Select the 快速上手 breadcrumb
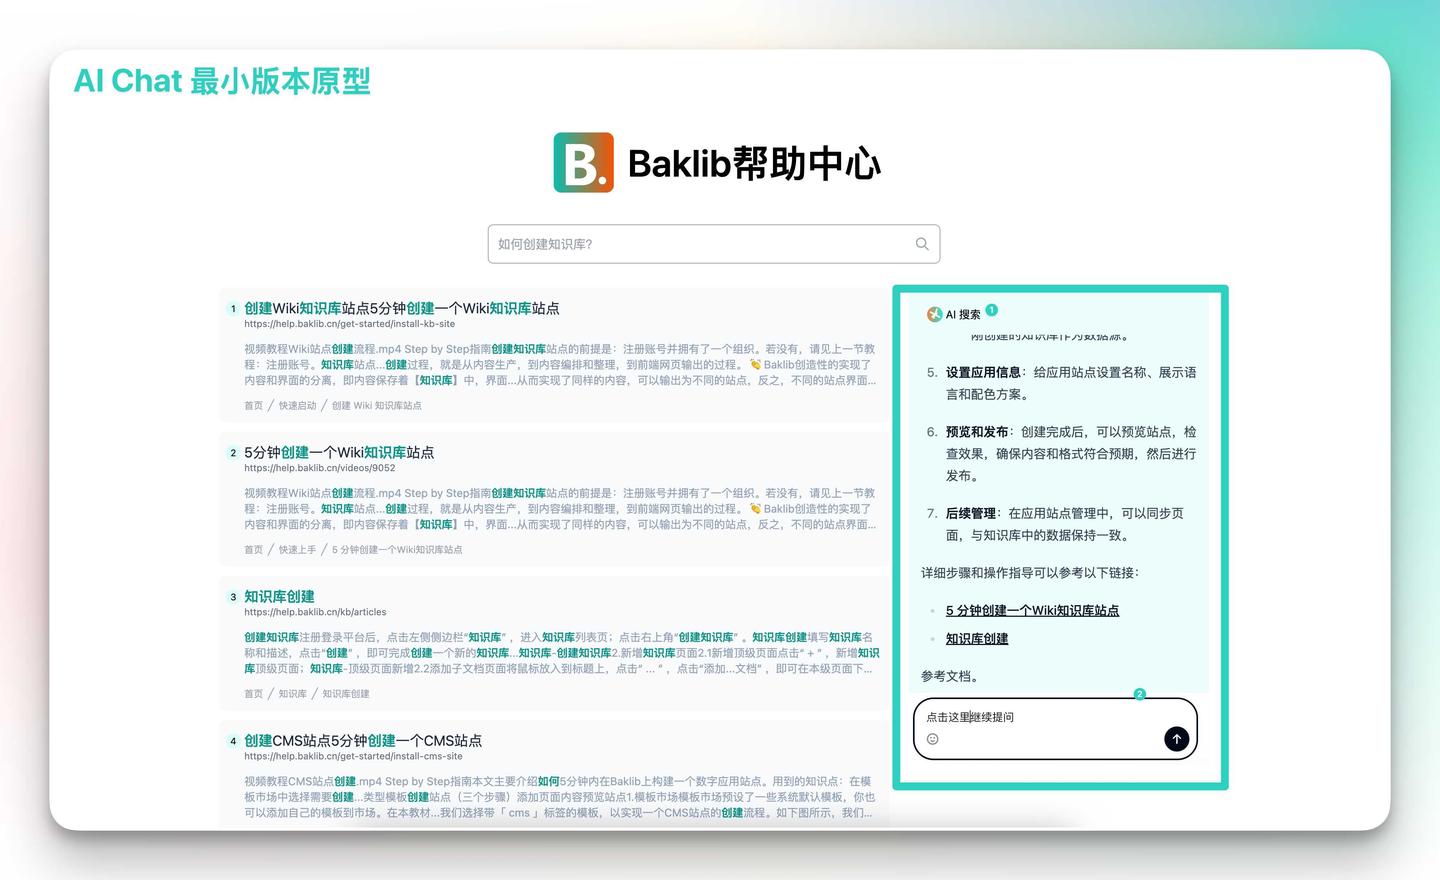The image size is (1440, 880). click(x=297, y=550)
